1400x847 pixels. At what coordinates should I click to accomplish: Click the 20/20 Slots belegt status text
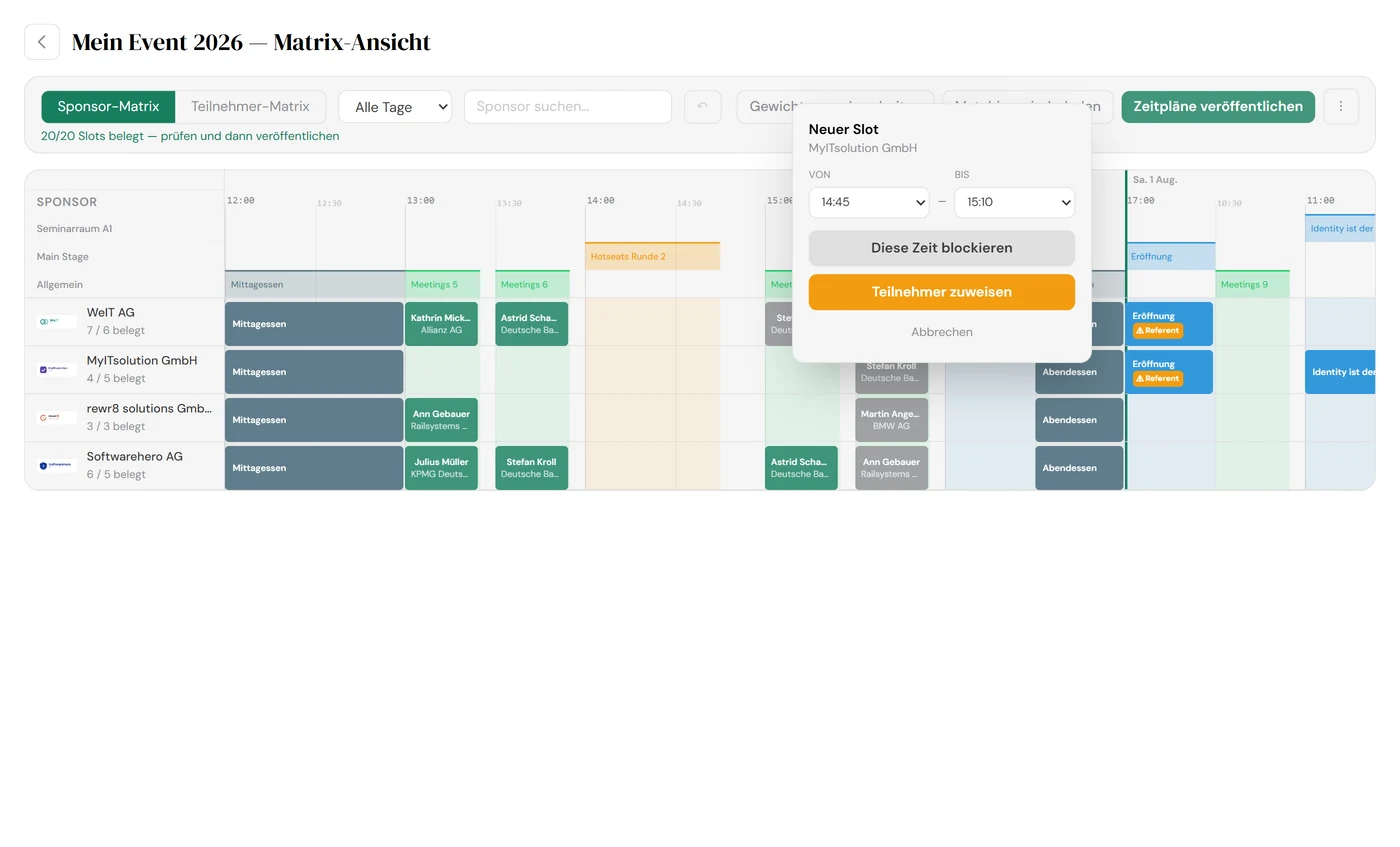tap(190, 136)
